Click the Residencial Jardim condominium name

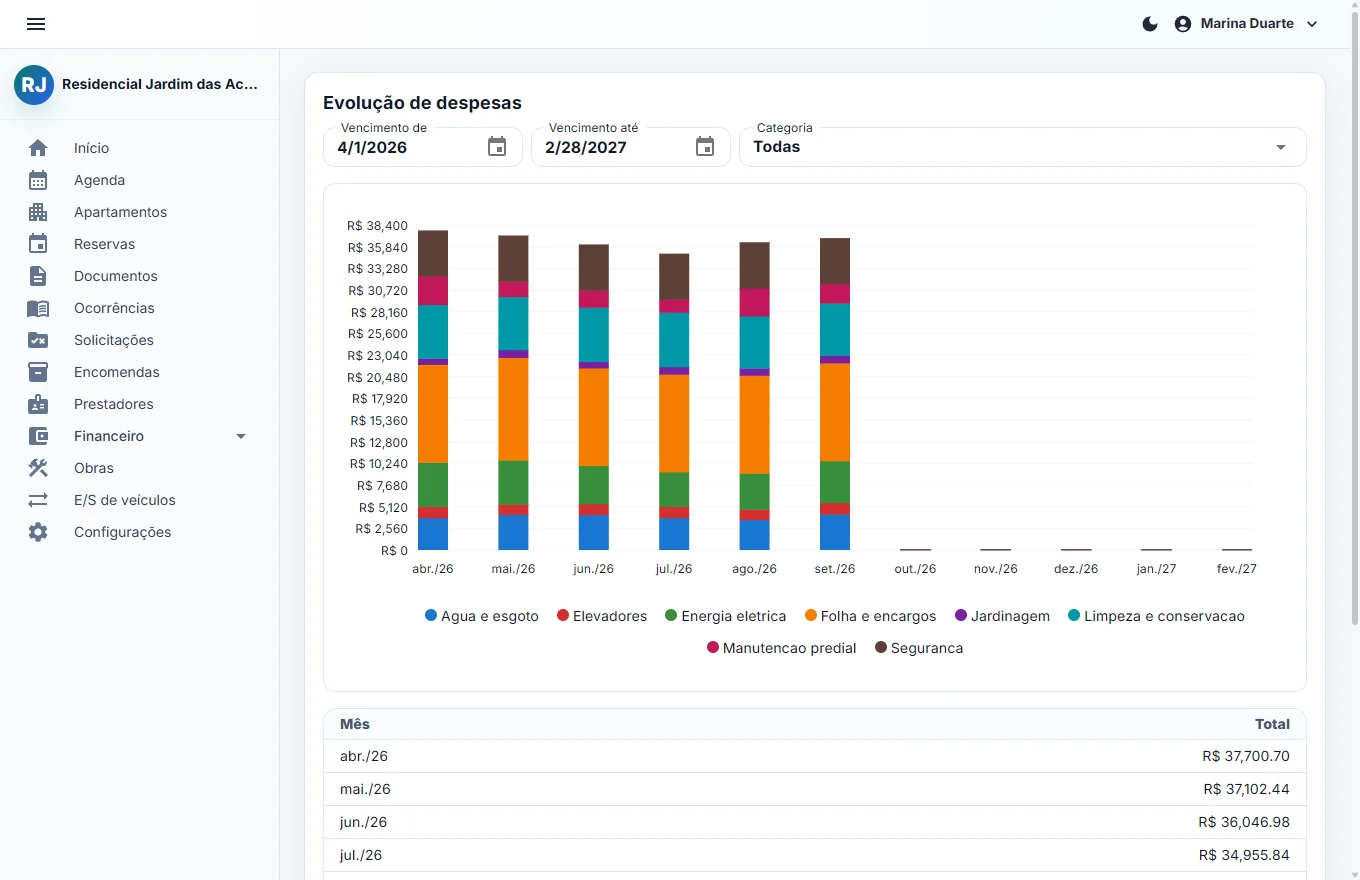pos(160,85)
